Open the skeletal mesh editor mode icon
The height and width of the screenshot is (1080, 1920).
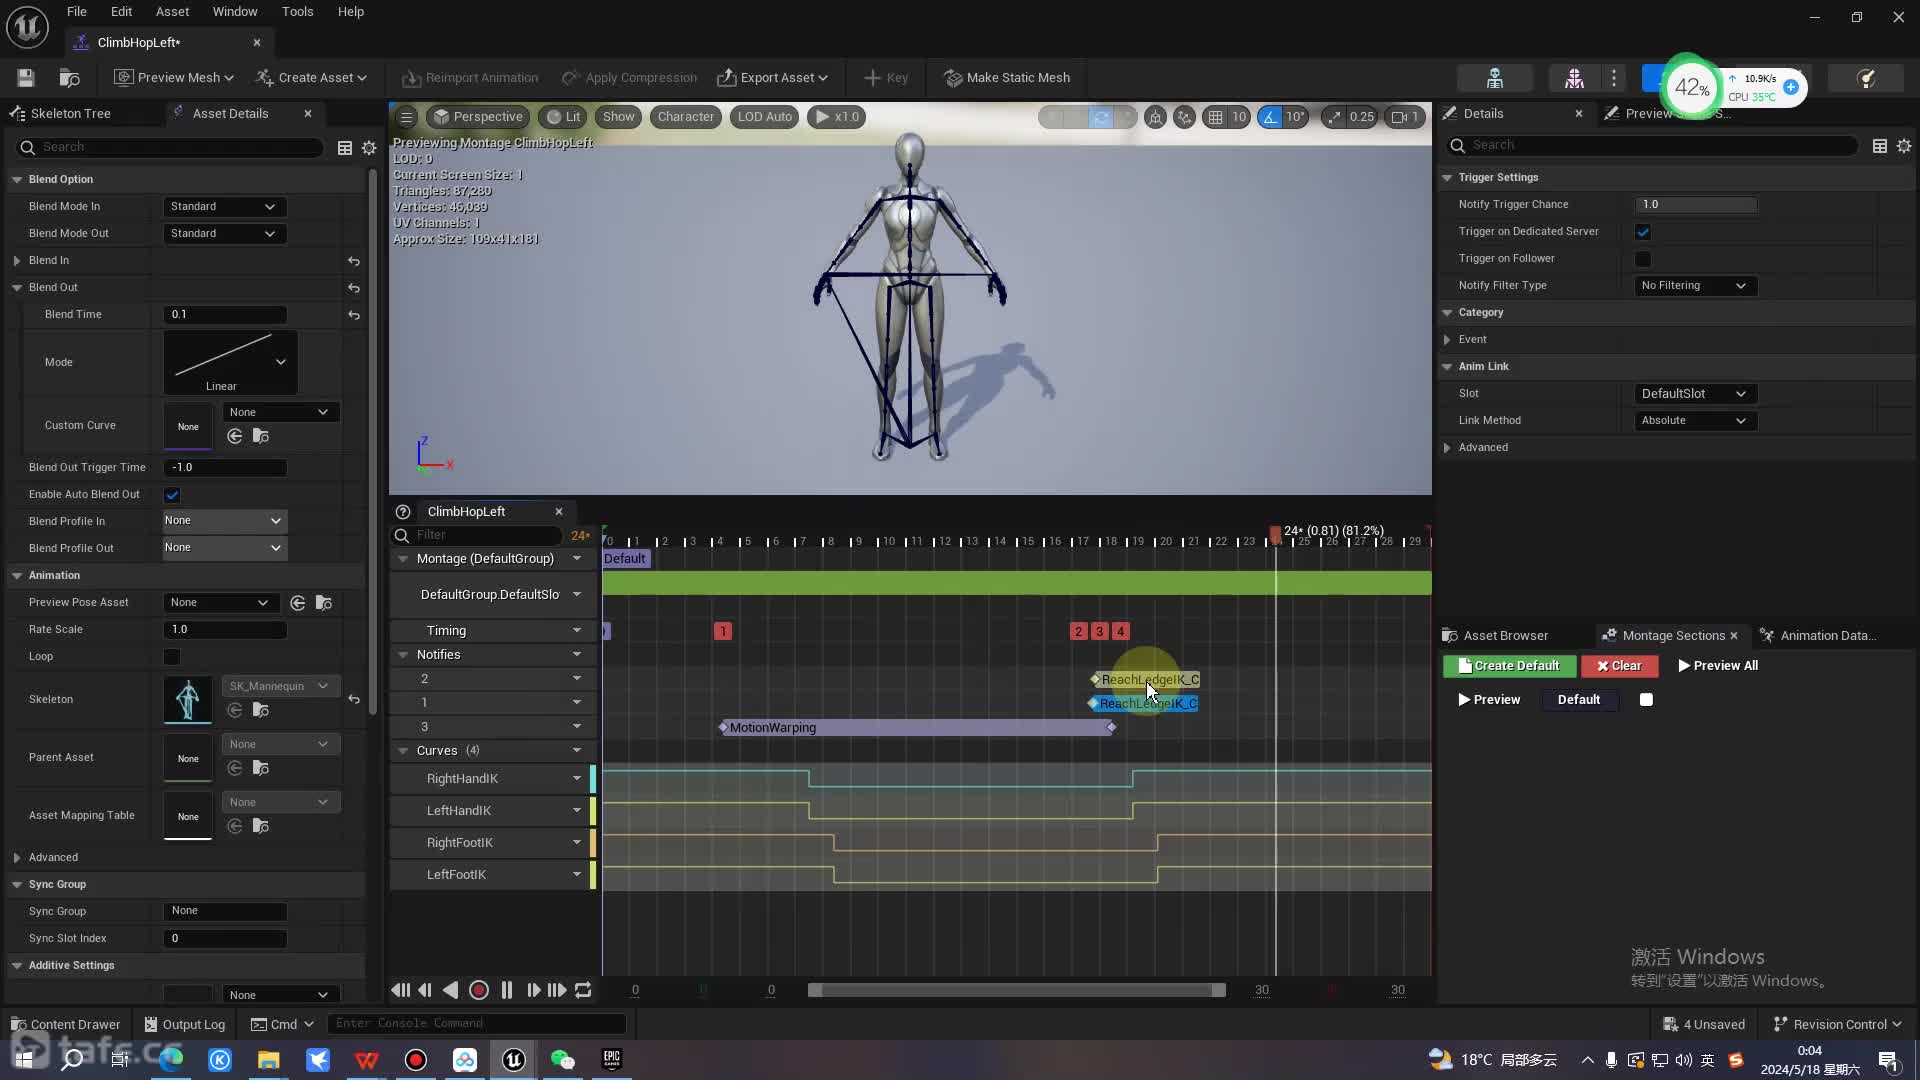[x=1574, y=78]
